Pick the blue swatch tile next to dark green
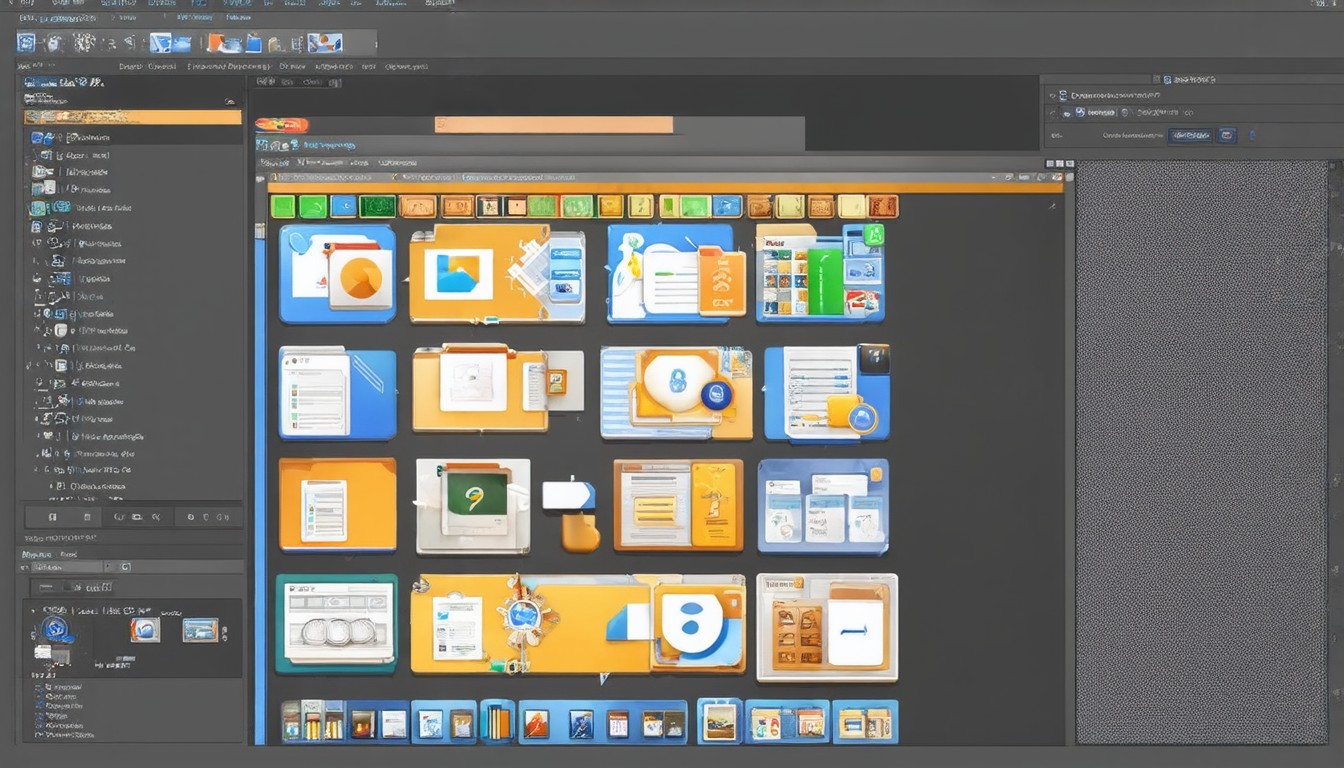The image size is (1344, 768). click(343, 206)
